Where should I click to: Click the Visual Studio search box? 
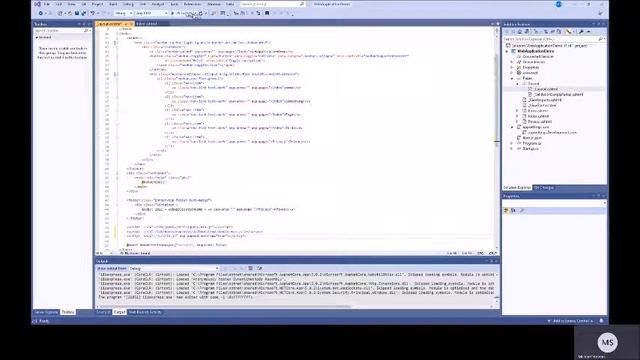[x=272, y=4]
